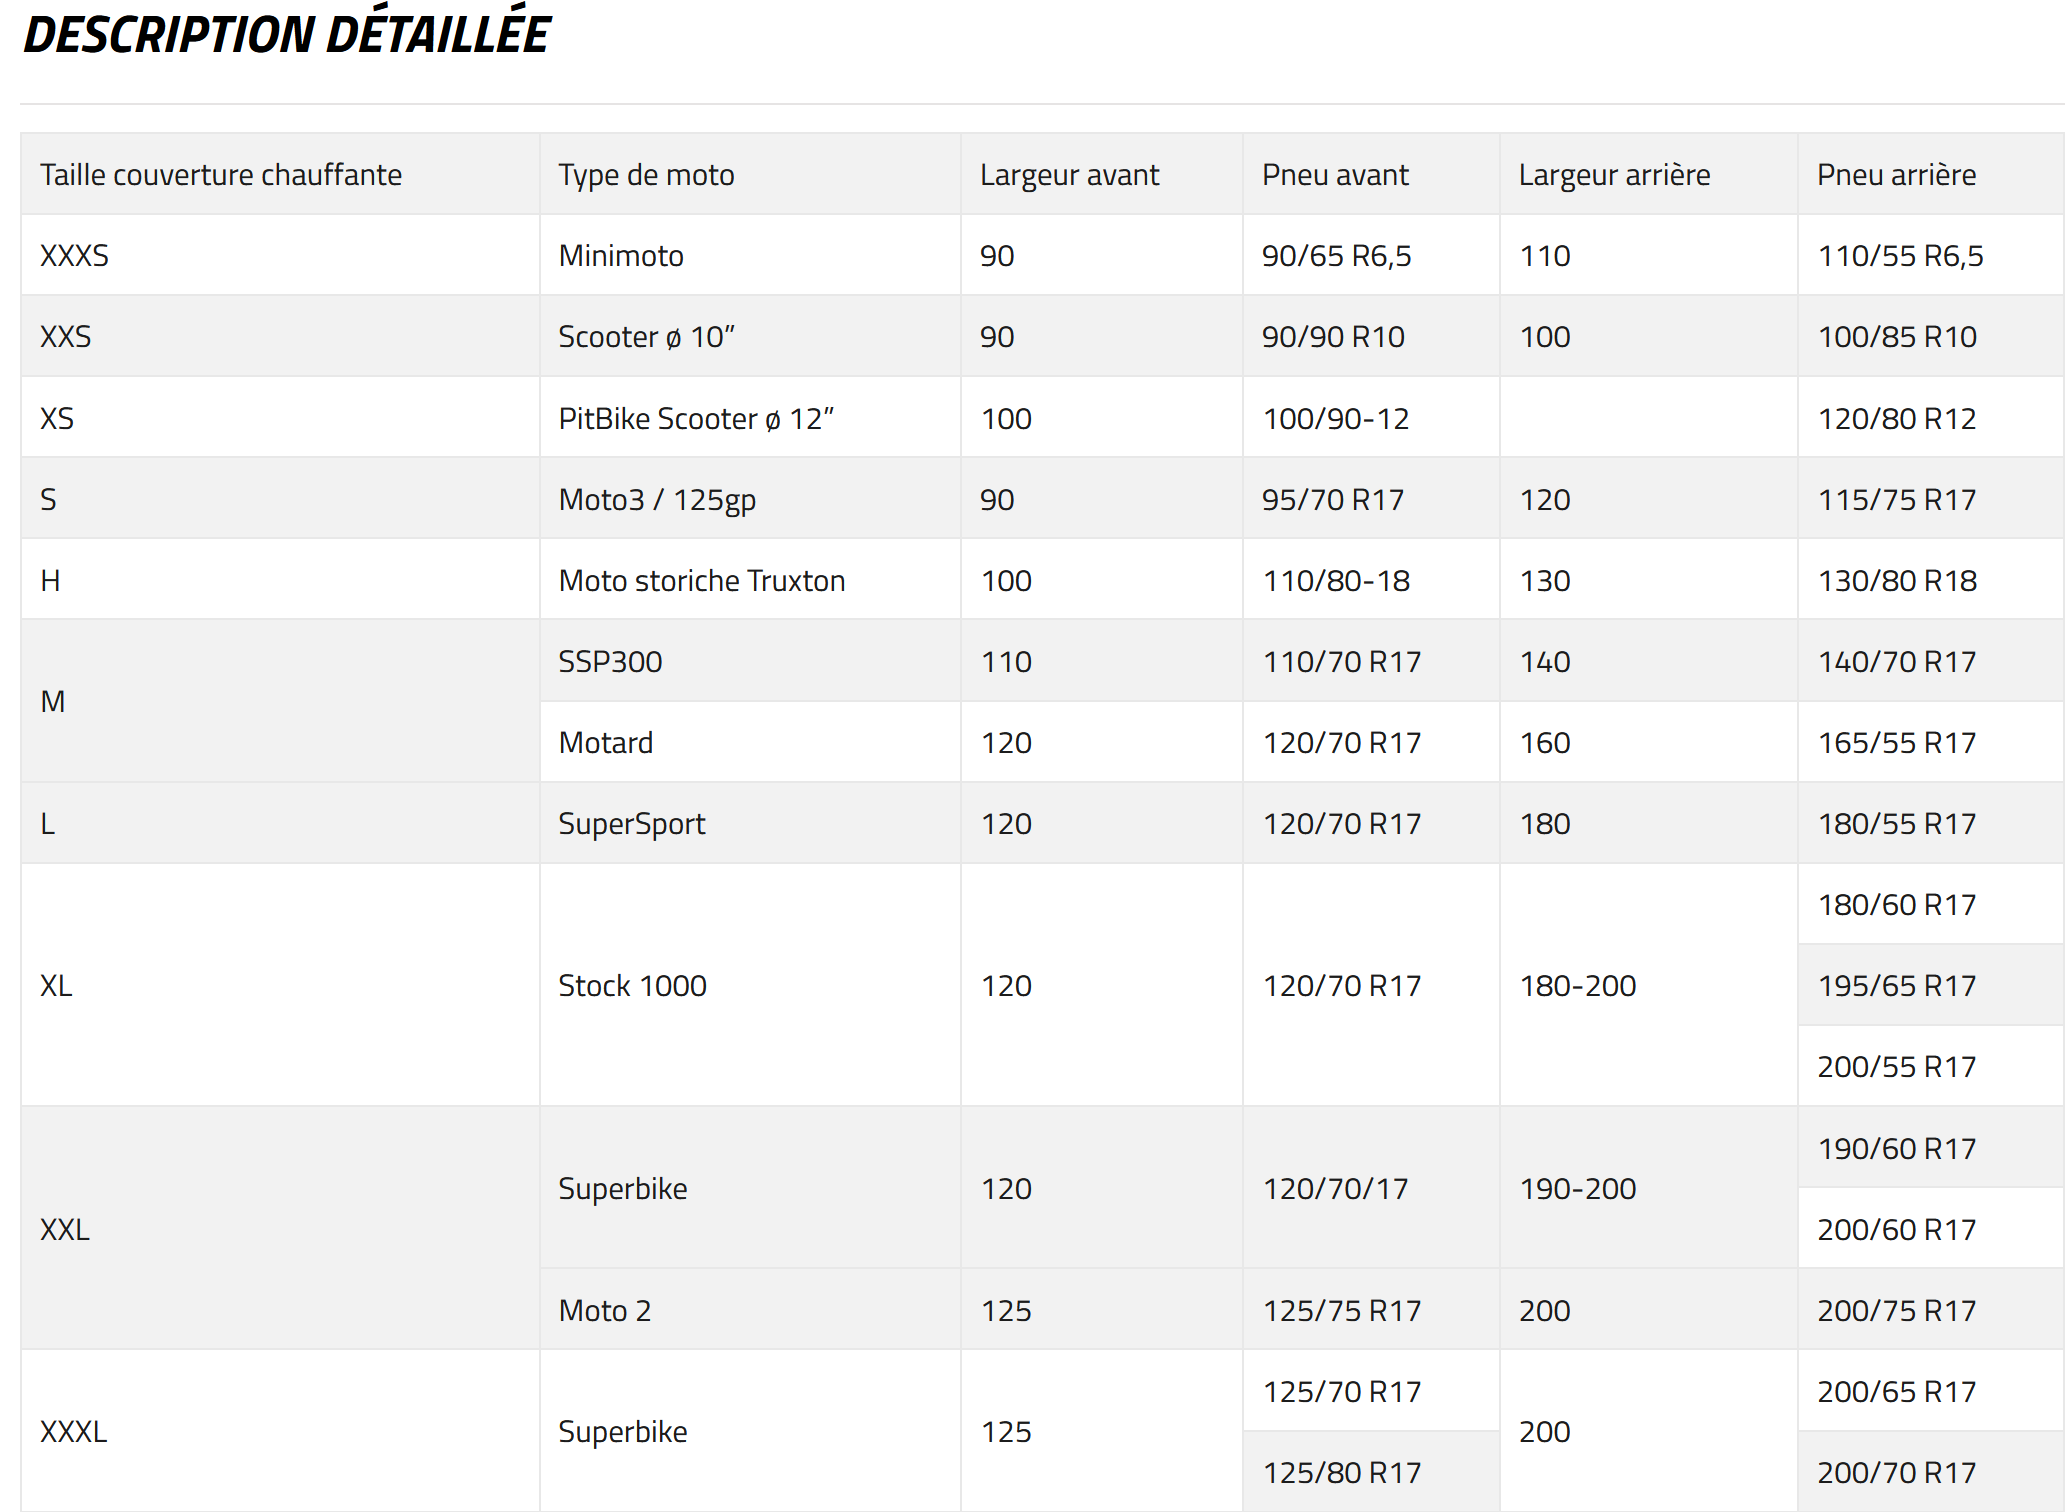Select the 'PitBike Scooter ø 12"' cell

pos(696,419)
